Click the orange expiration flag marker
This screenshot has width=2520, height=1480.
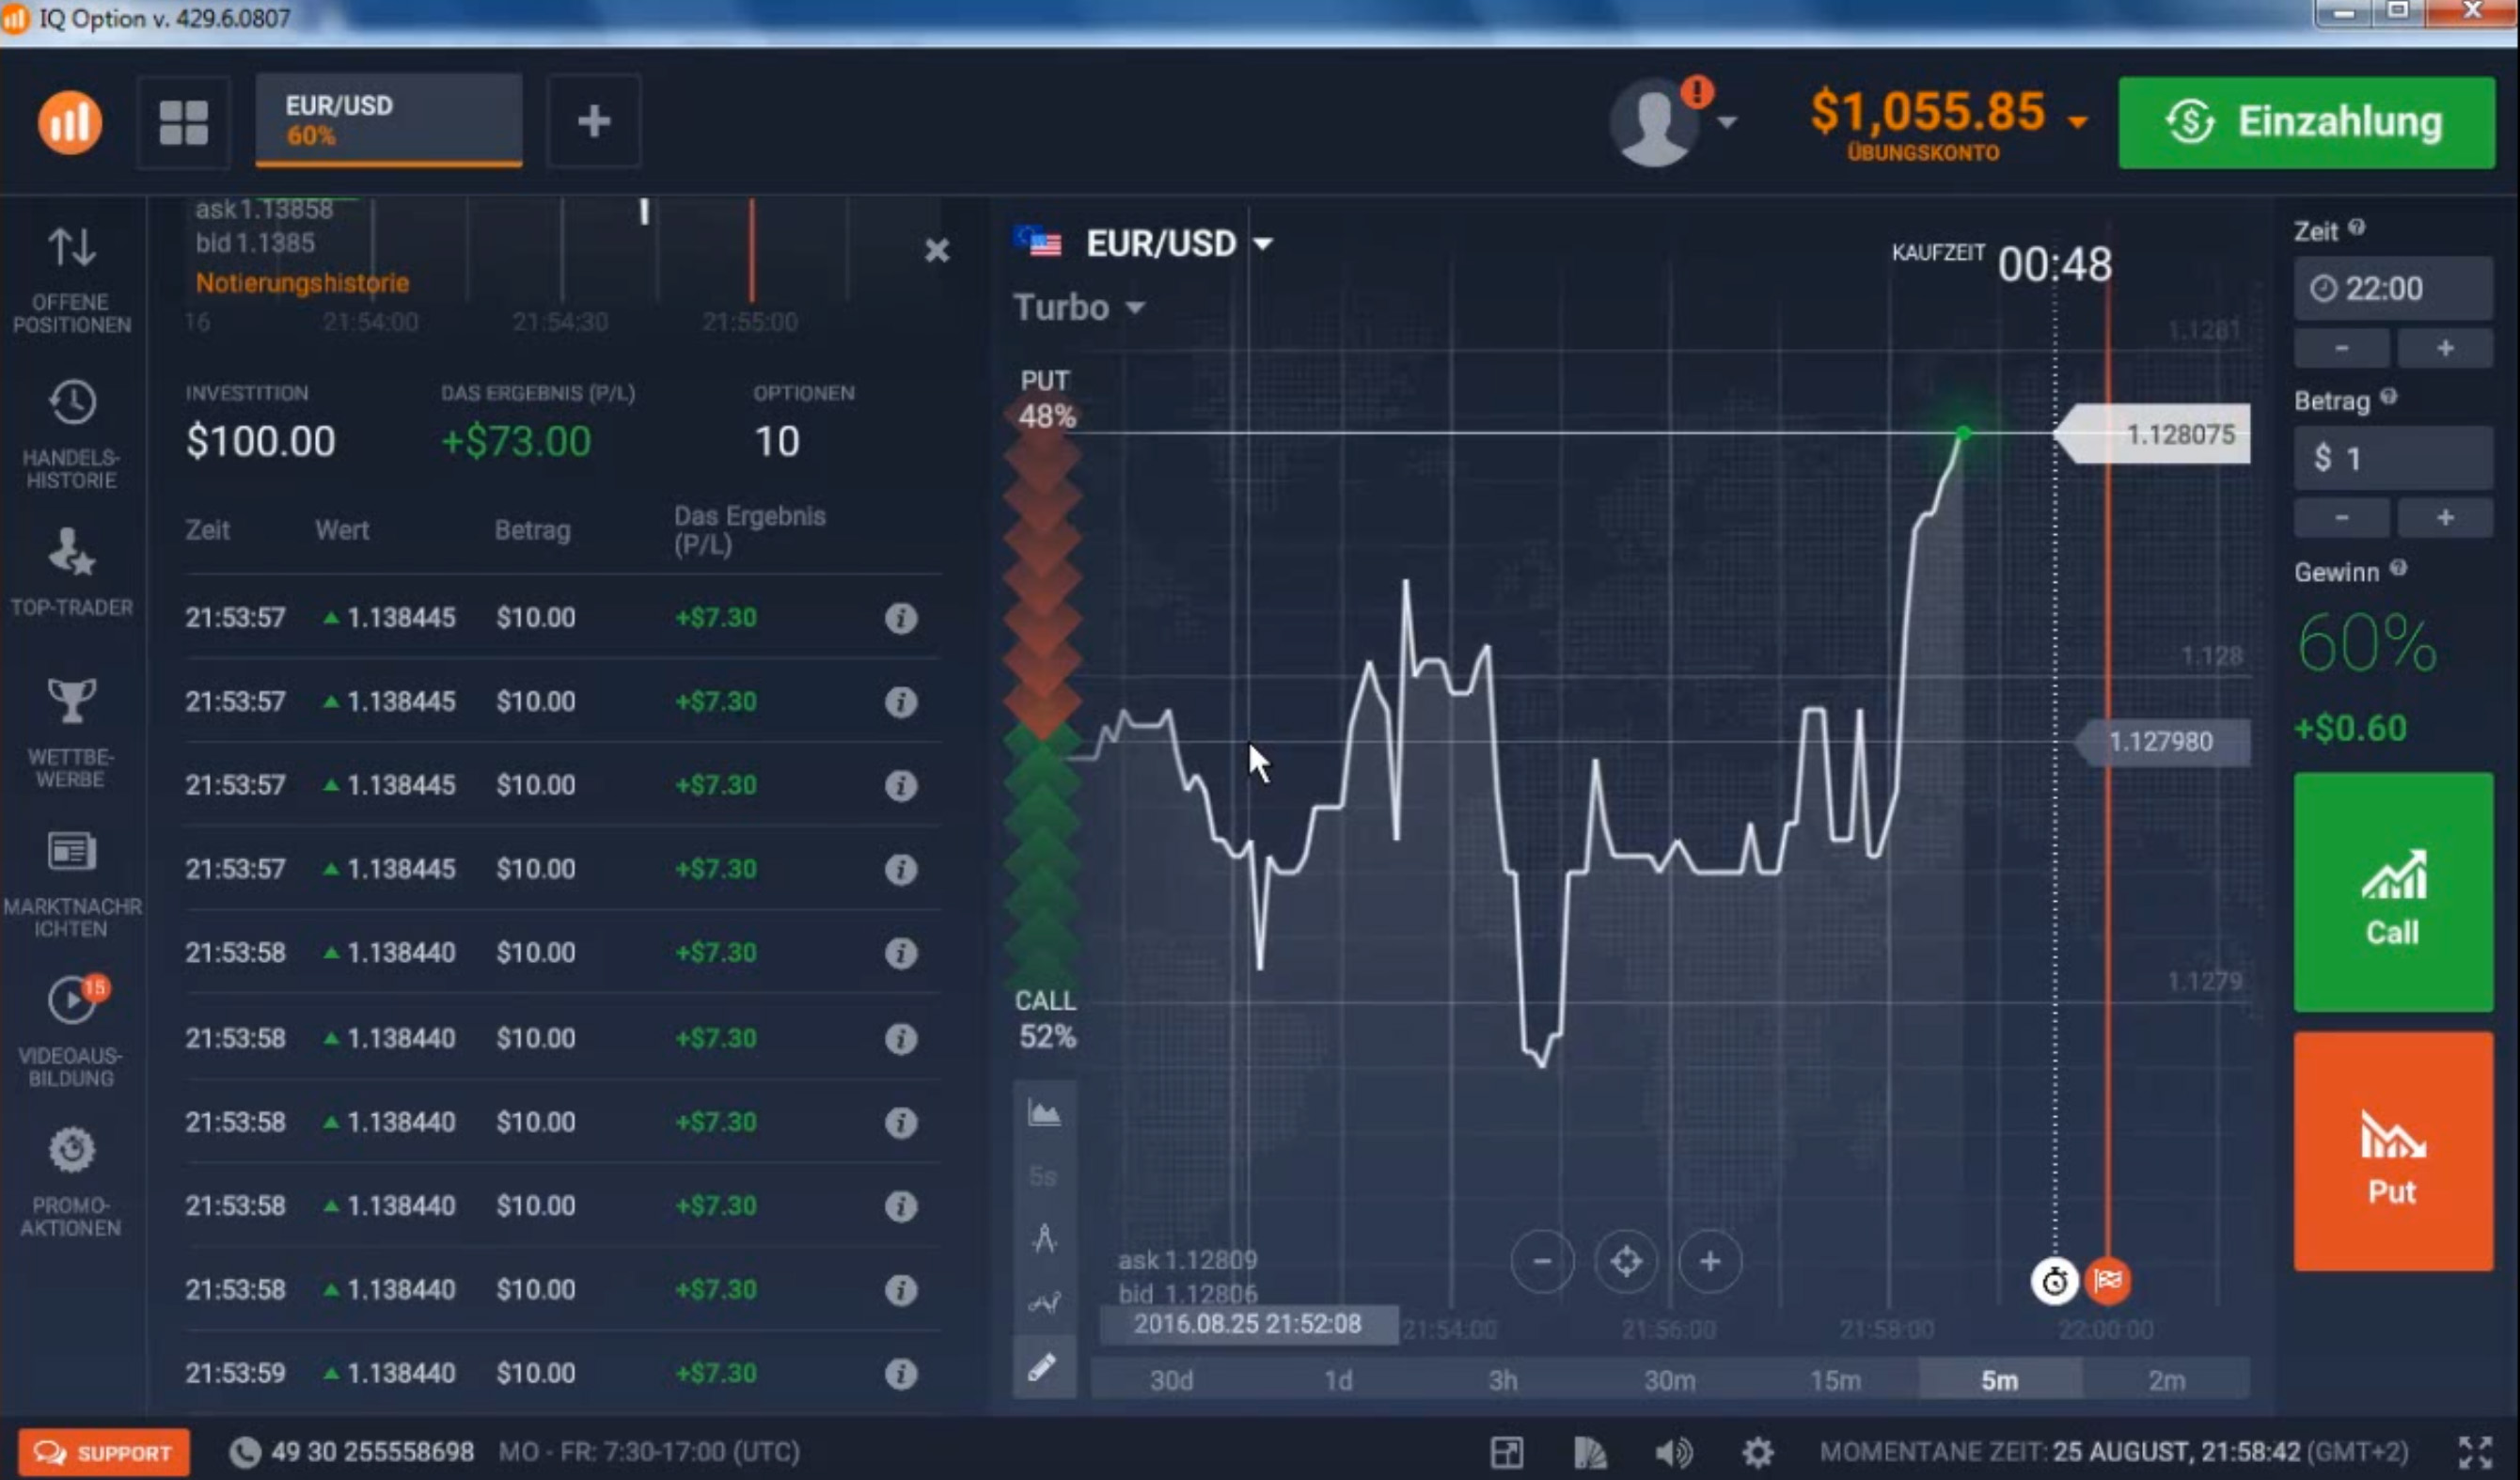pos(2108,1280)
